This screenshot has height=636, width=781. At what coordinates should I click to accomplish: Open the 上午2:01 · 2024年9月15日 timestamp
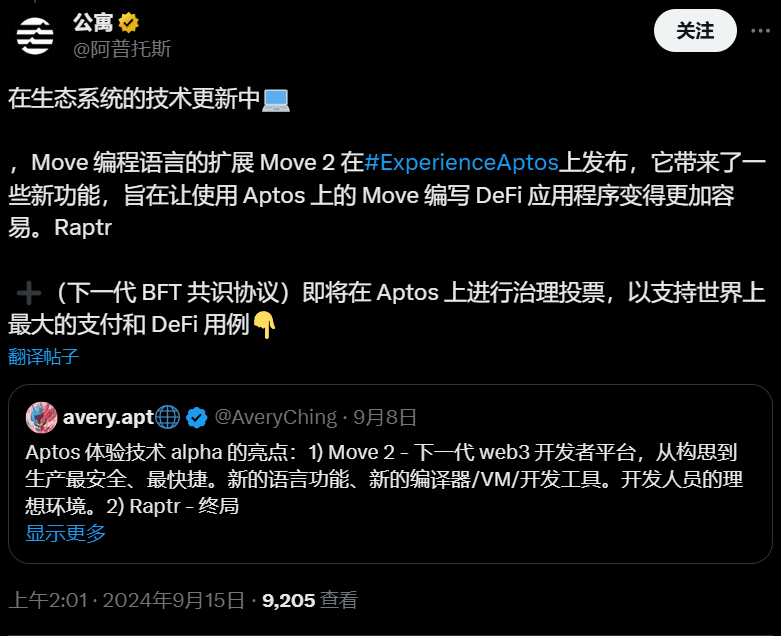click(x=127, y=600)
